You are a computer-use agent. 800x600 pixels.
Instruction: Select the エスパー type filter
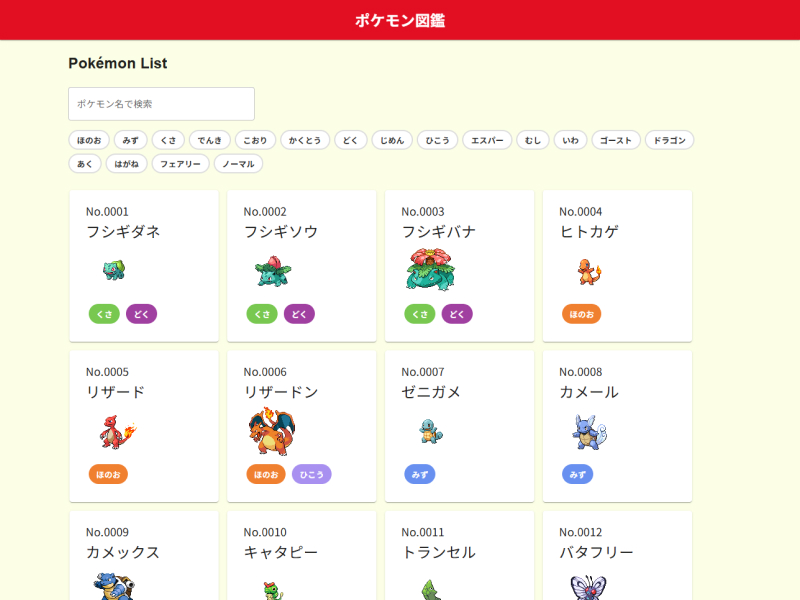point(487,140)
